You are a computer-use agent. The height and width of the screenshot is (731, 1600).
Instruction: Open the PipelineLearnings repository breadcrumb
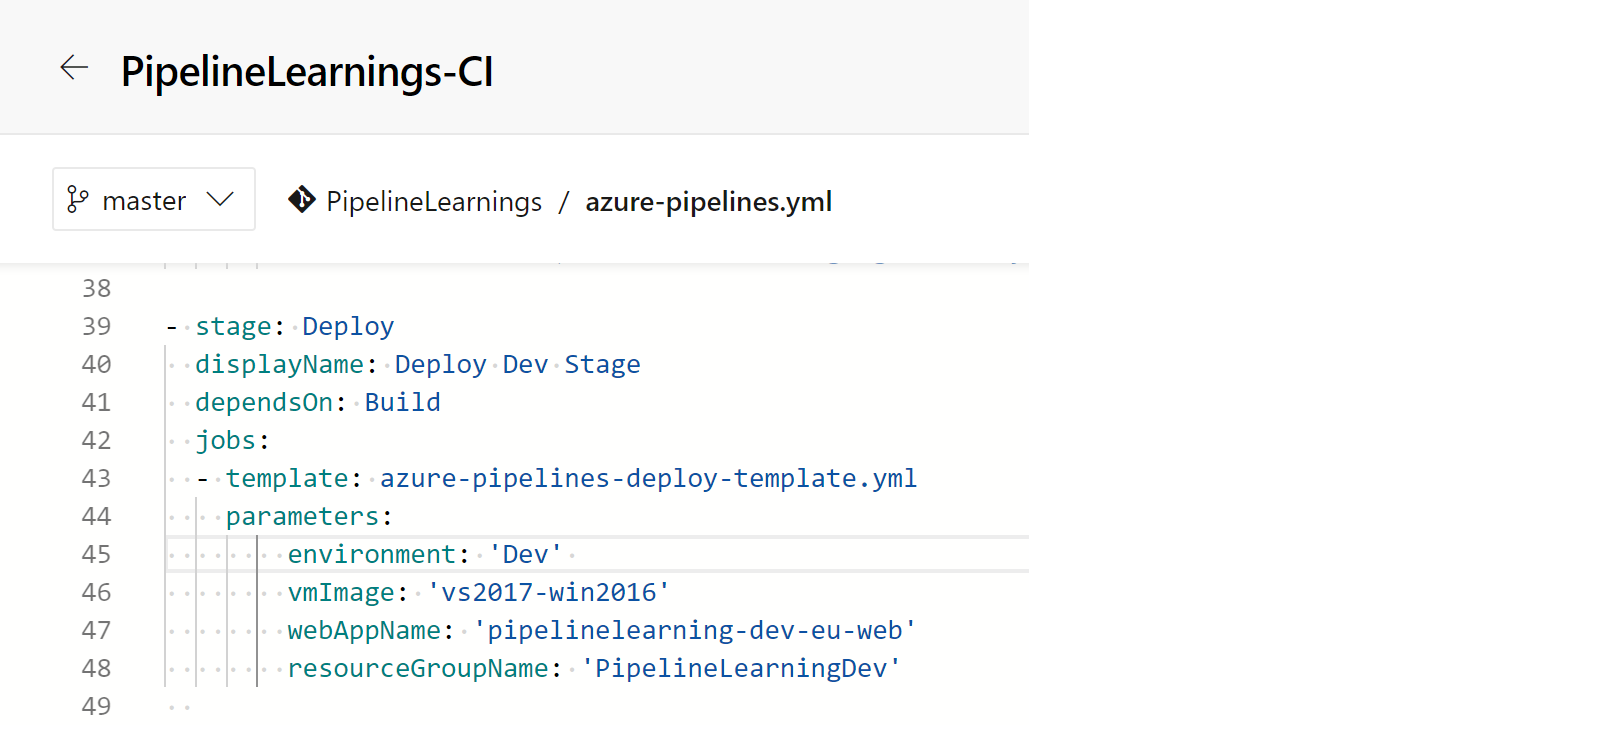433,202
